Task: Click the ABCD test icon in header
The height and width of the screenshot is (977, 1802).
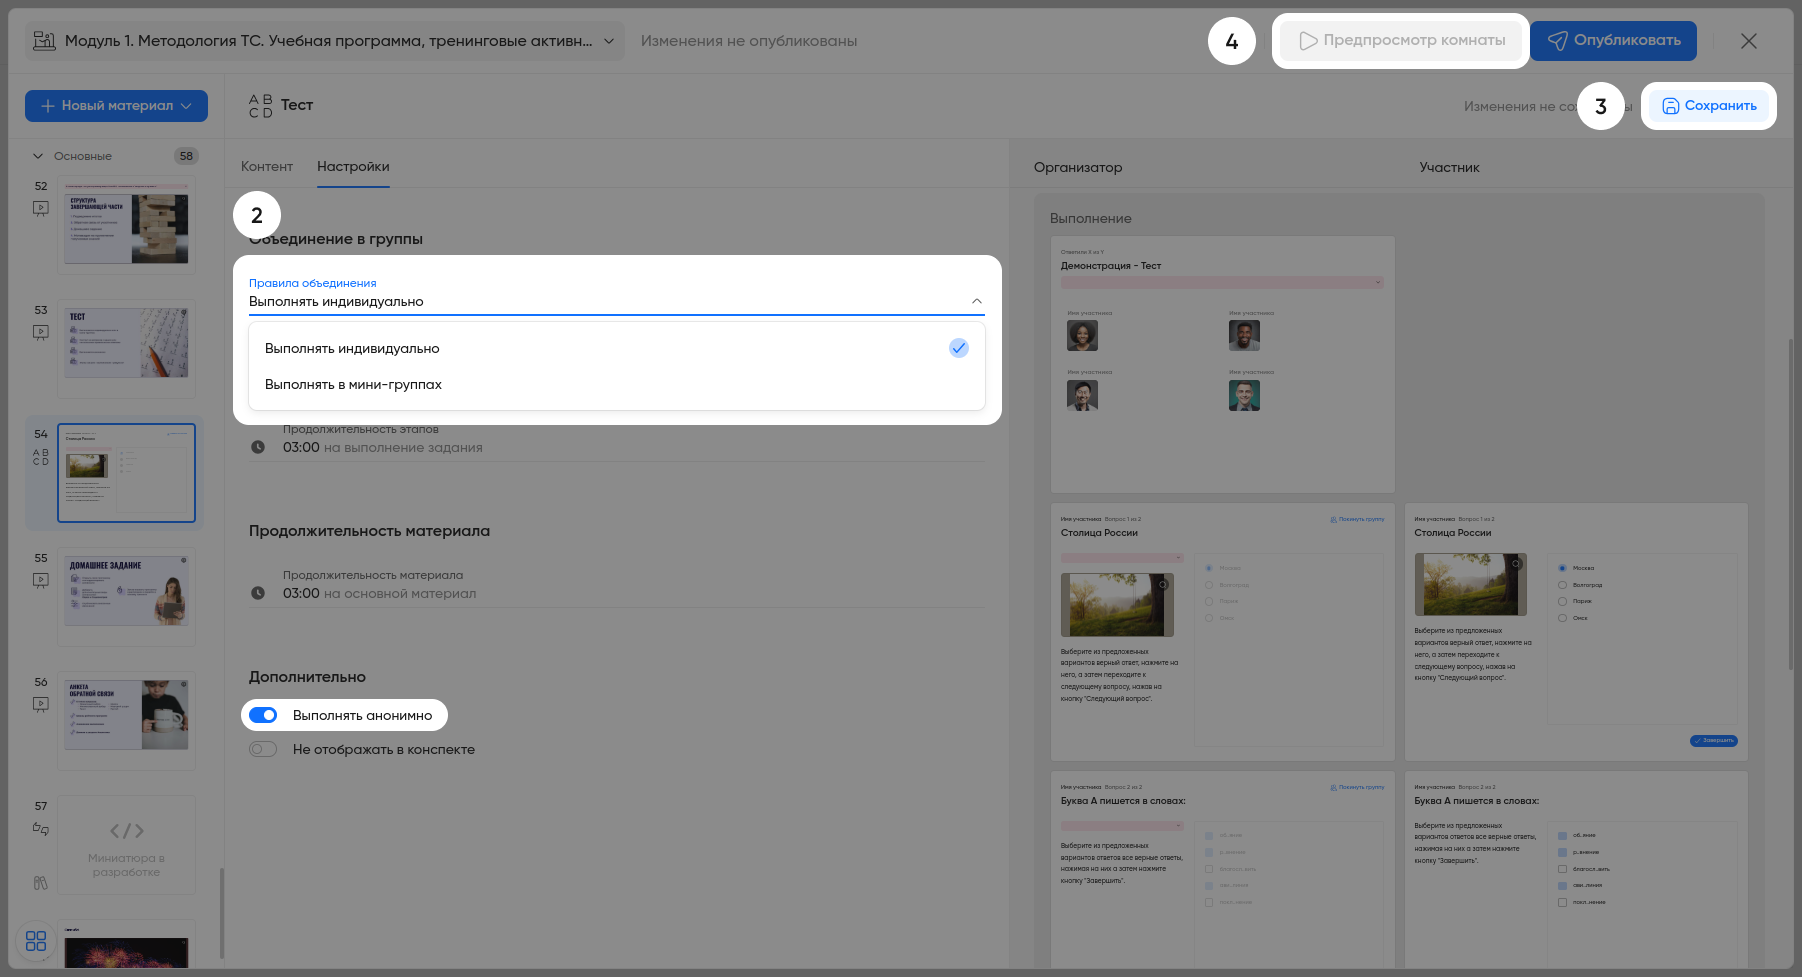Action: [x=260, y=106]
